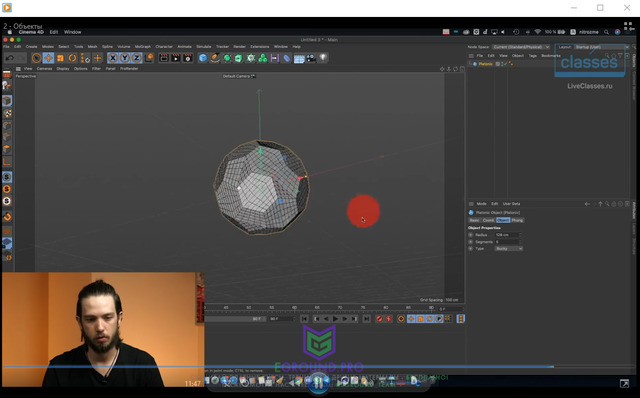Toggle Y axis lock
The width and height of the screenshot is (640, 398).
tap(124, 58)
